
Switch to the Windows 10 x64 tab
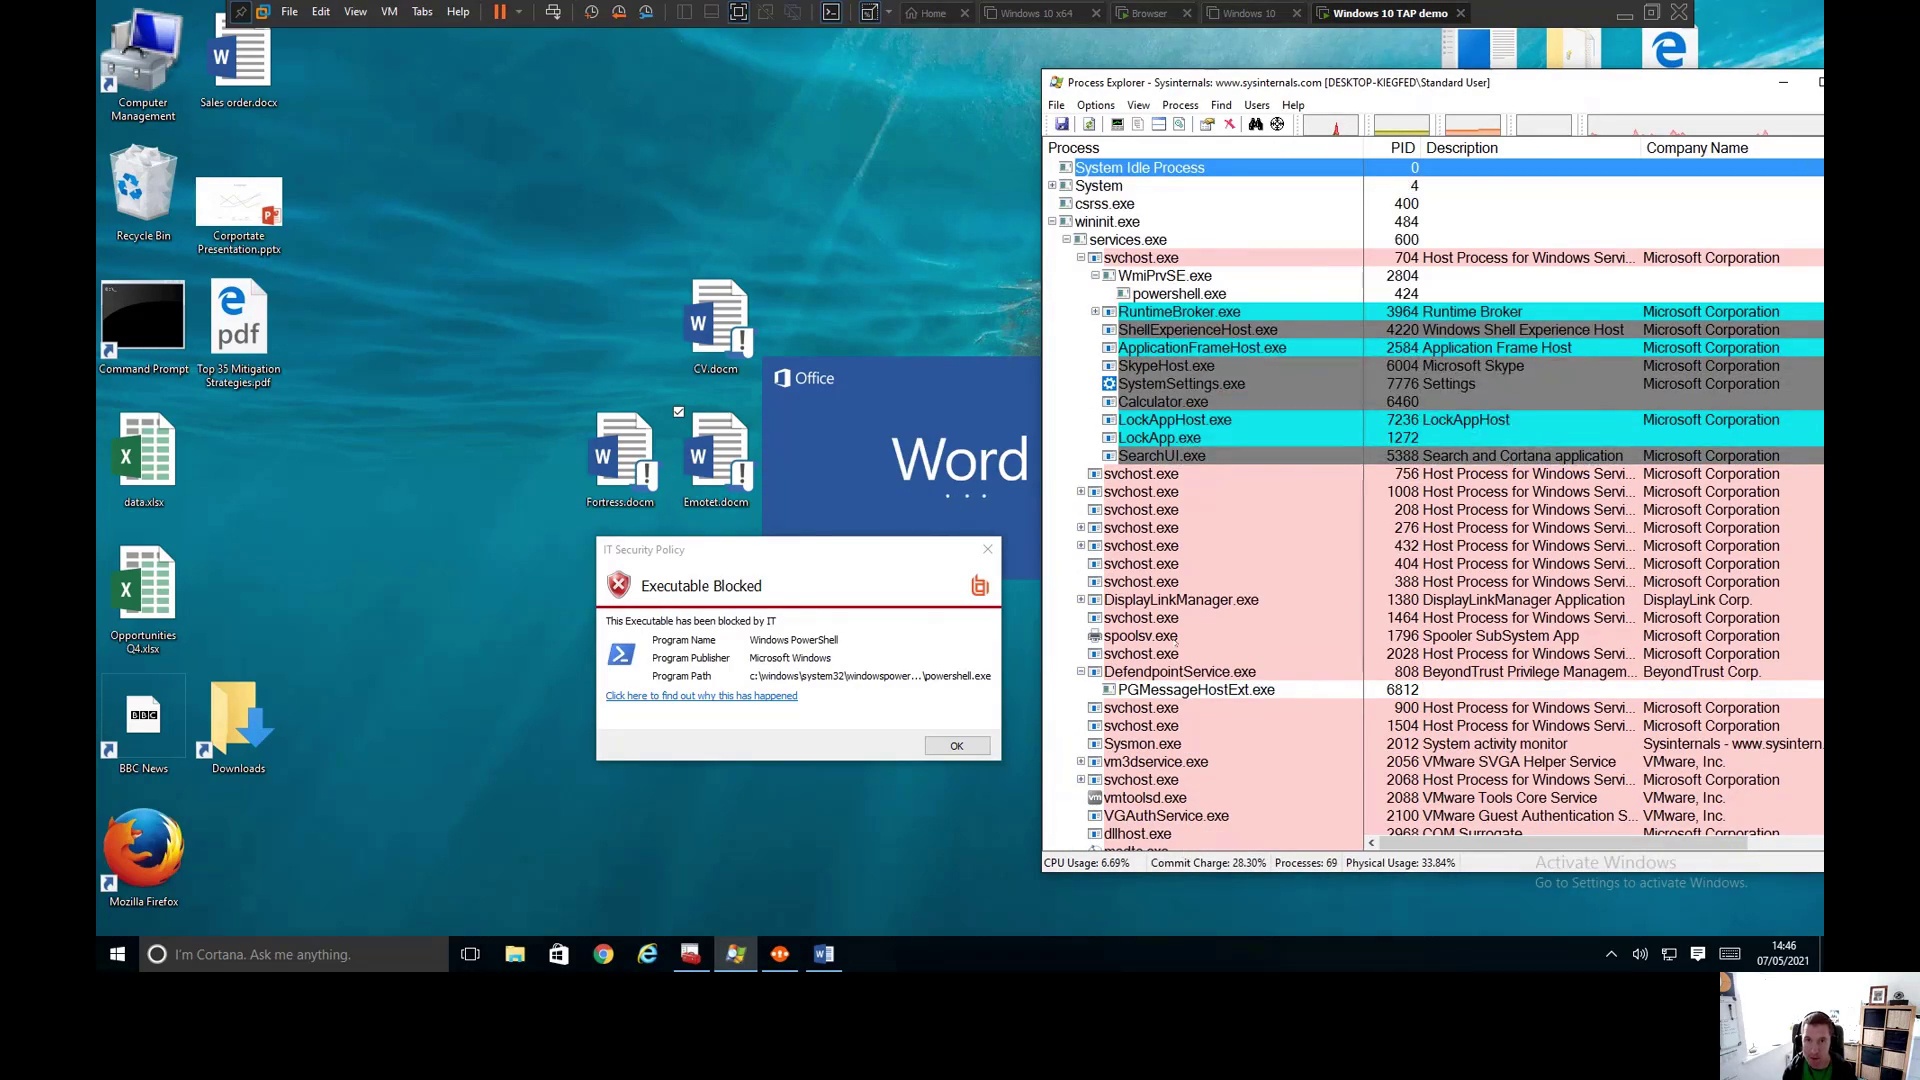(1036, 13)
